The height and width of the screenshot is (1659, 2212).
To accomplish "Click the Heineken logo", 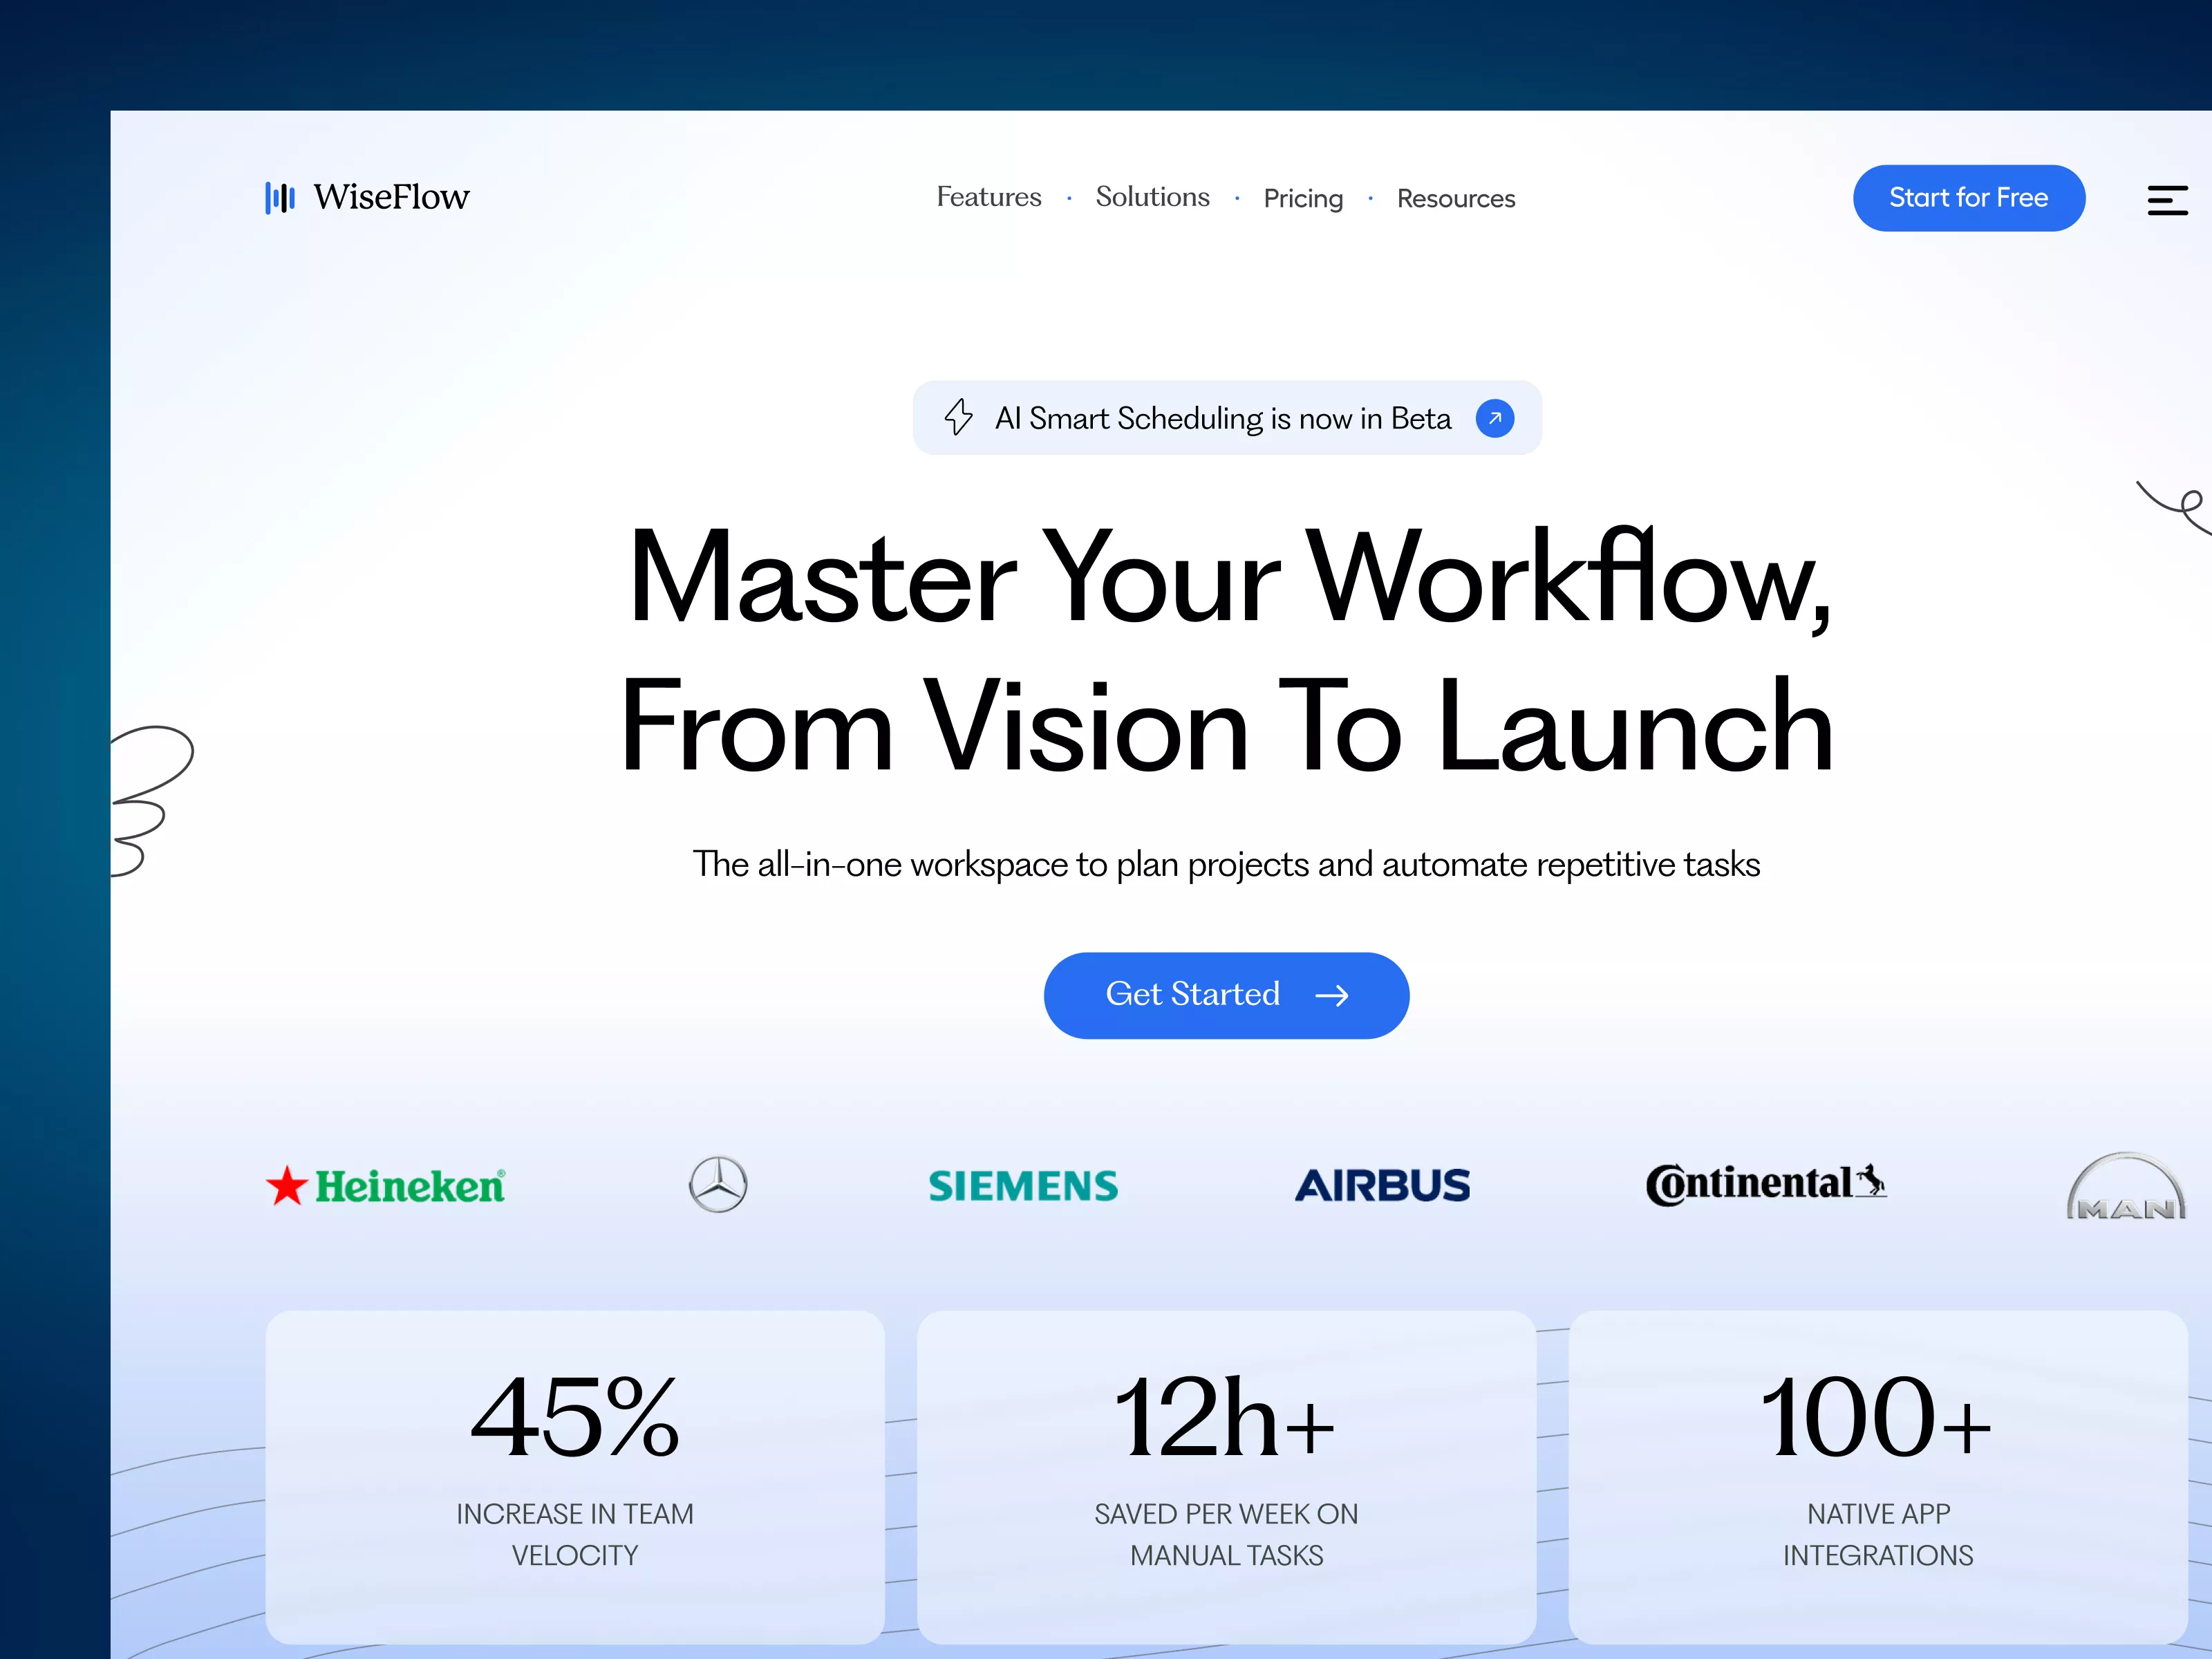I will [x=386, y=1186].
